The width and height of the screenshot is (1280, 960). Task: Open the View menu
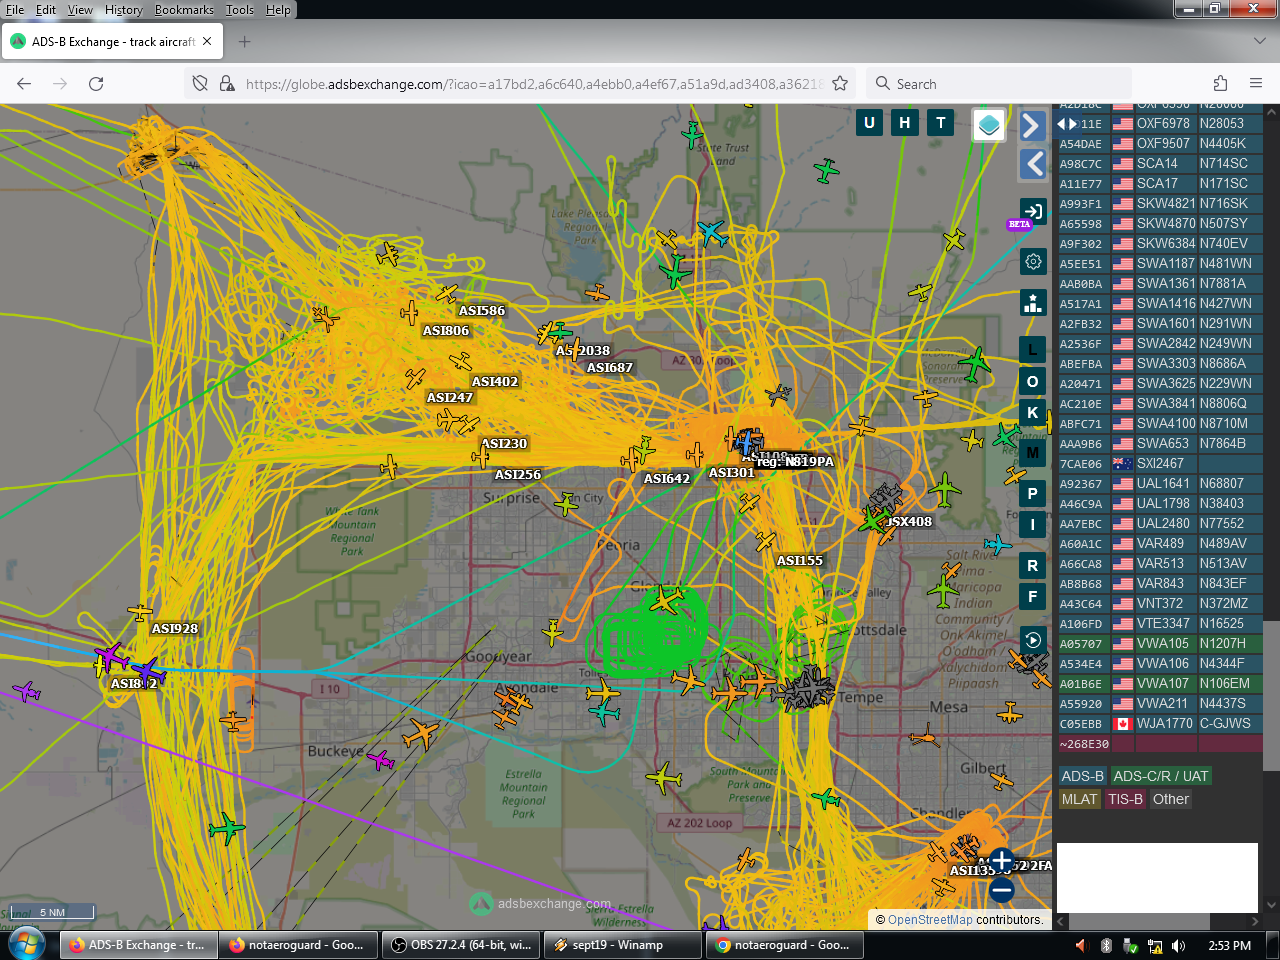click(80, 10)
